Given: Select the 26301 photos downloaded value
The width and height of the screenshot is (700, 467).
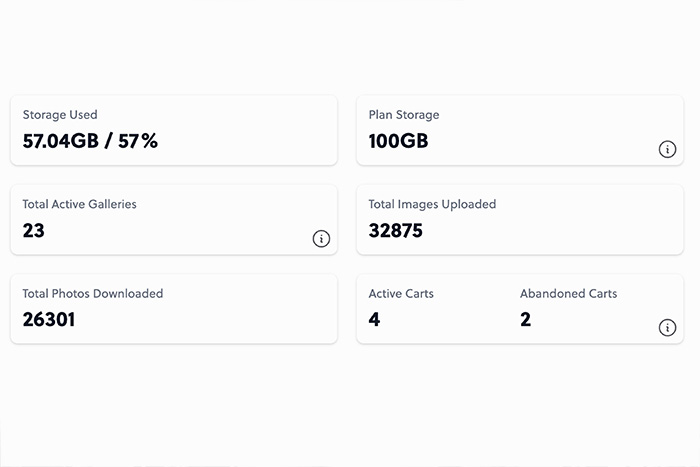Looking at the screenshot, I should 49,320.
